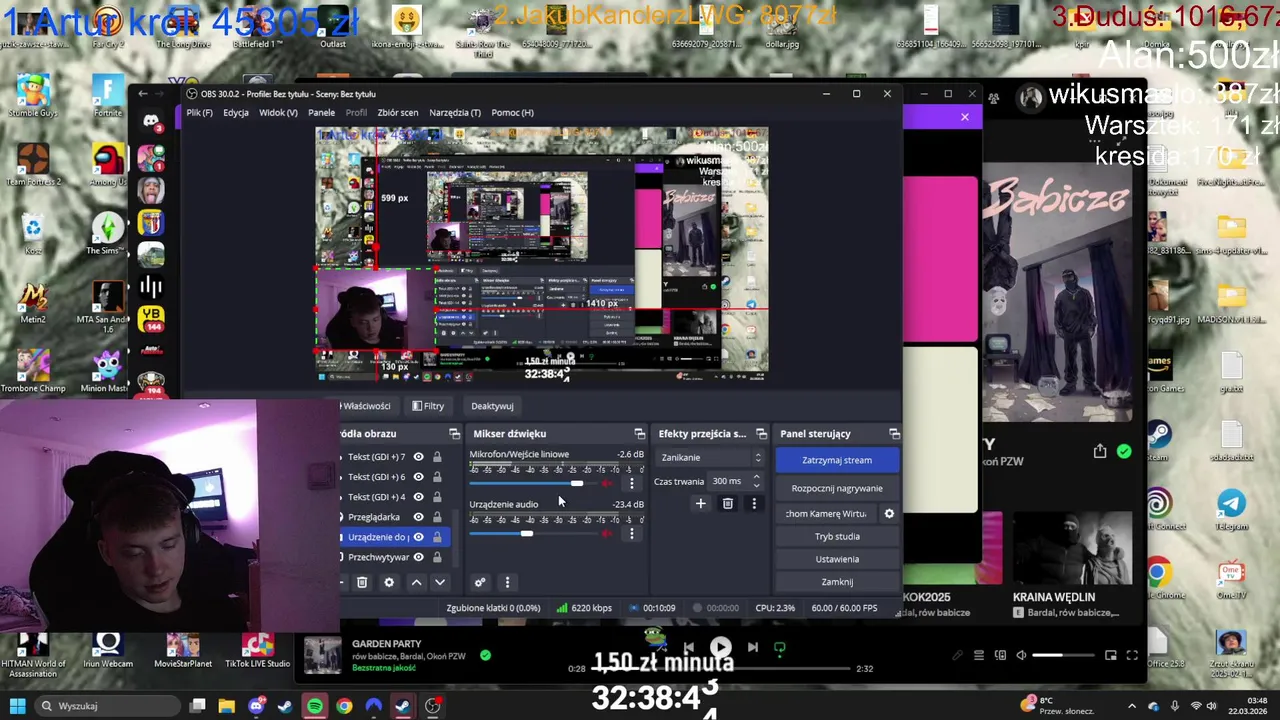Image resolution: width=1280 pixels, height=720 pixels.
Task: Open Narzędzia (T) menu
Action: click(455, 112)
